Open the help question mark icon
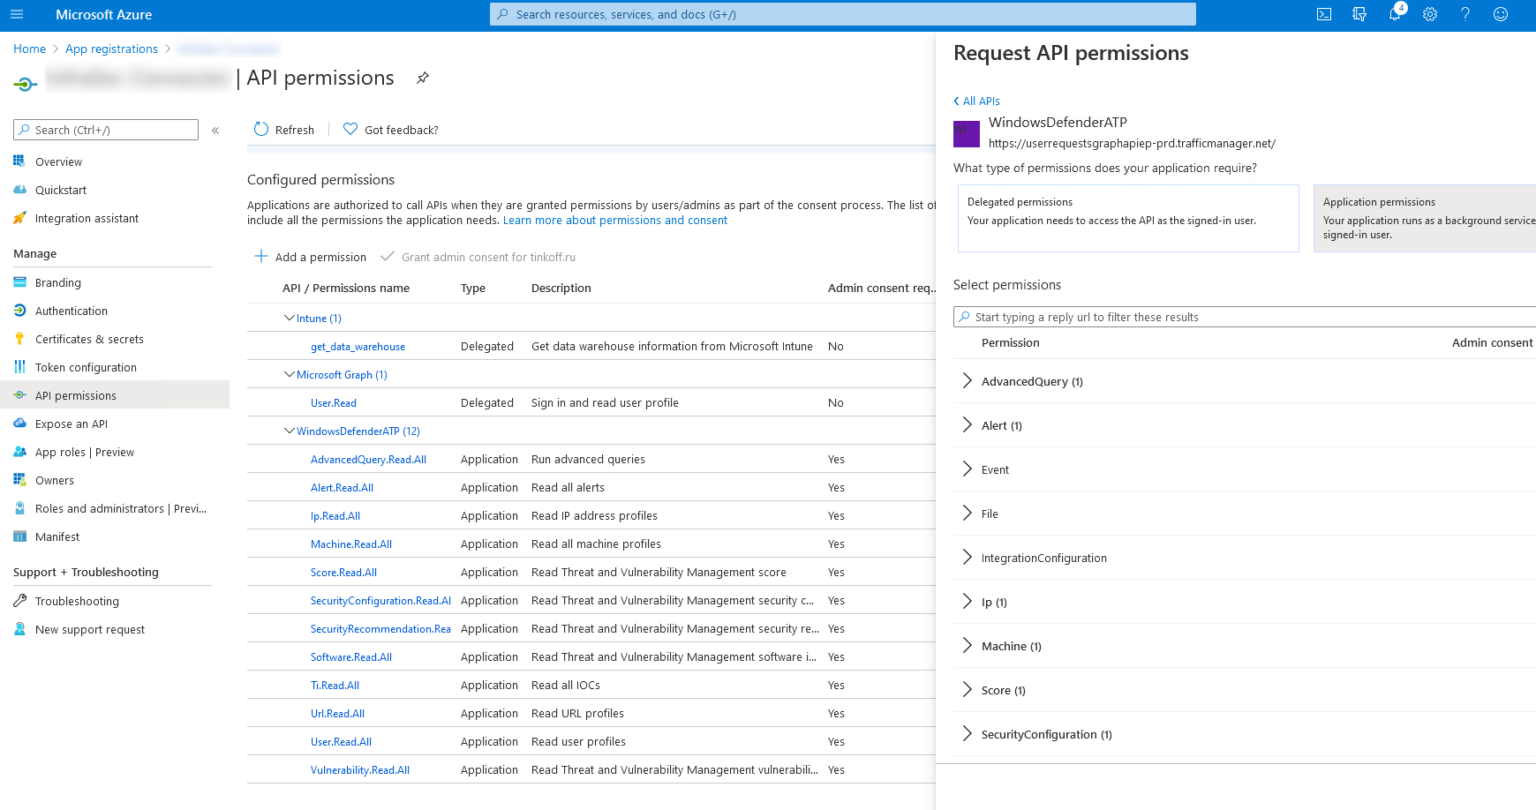This screenshot has height=810, width=1536. [x=1465, y=14]
